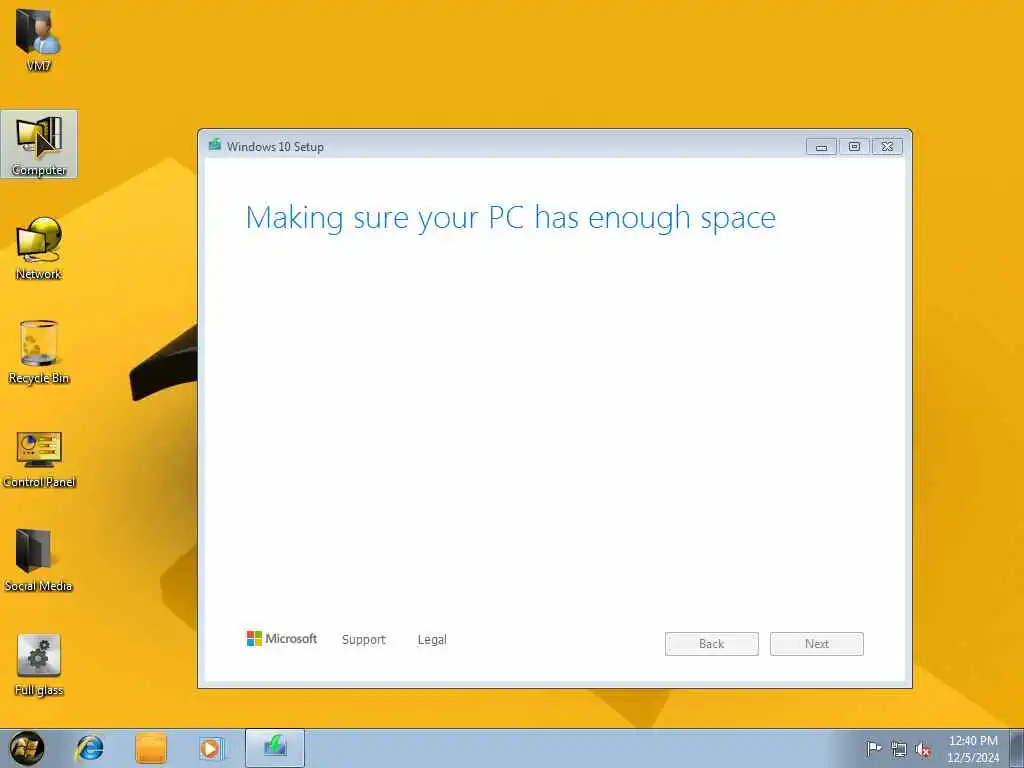
Task: Click the muted volume tray icon
Action: [x=923, y=749]
